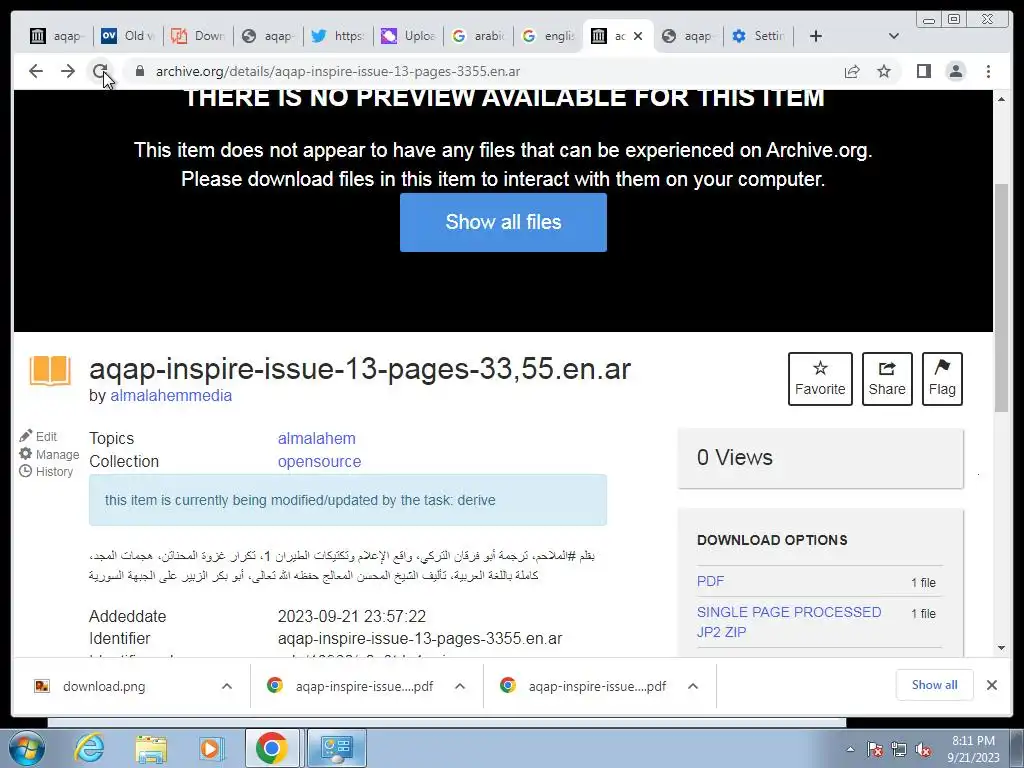Go forward to the next page

(x=68, y=71)
